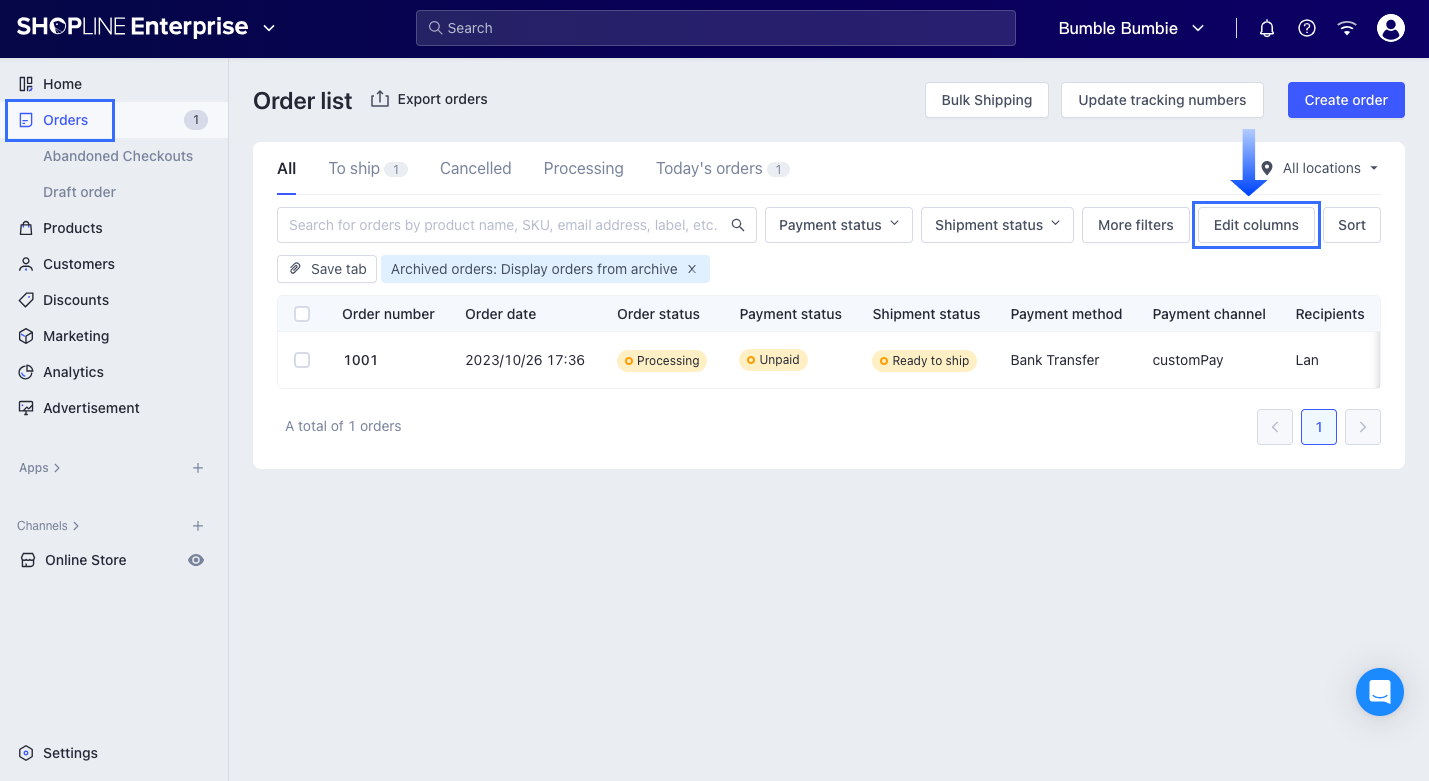Remove the Archived orders filter tag
Image resolution: width=1429 pixels, height=781 pixels.
point(692,269)
